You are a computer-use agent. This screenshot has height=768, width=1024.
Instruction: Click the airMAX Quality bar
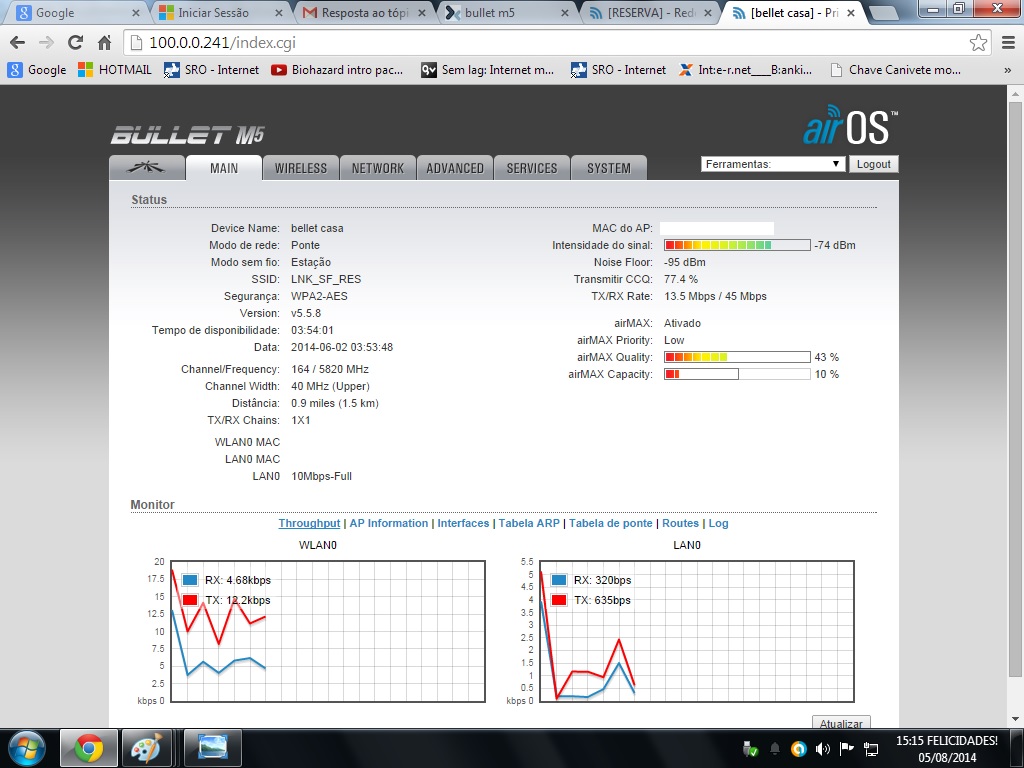(x=737, y=357)
